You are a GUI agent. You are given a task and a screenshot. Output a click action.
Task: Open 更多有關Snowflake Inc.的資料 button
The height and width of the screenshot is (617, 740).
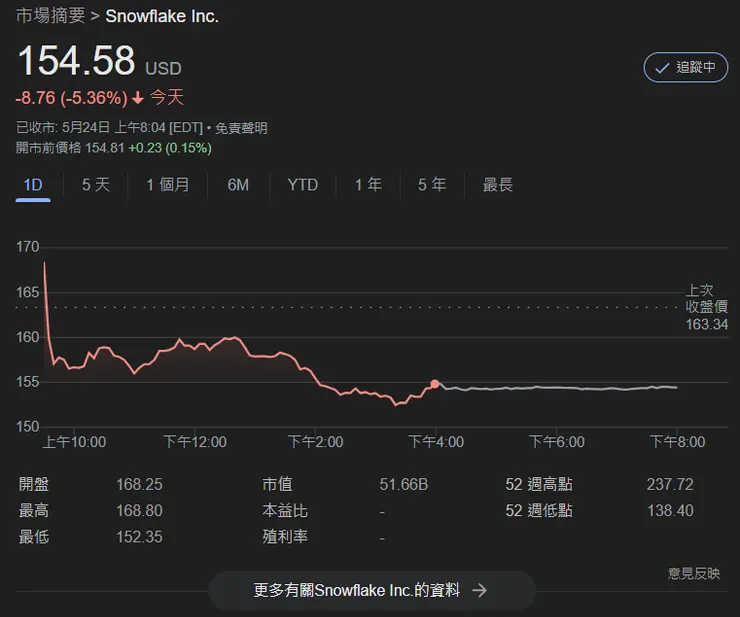click(x=371, y=590)
